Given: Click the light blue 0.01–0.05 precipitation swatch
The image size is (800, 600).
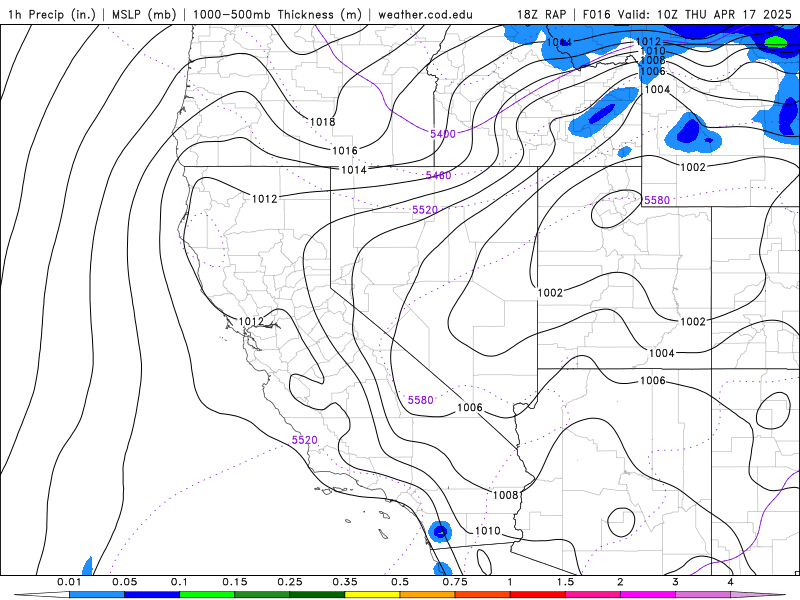Looking at the screenshot, I should pos(96,595).
